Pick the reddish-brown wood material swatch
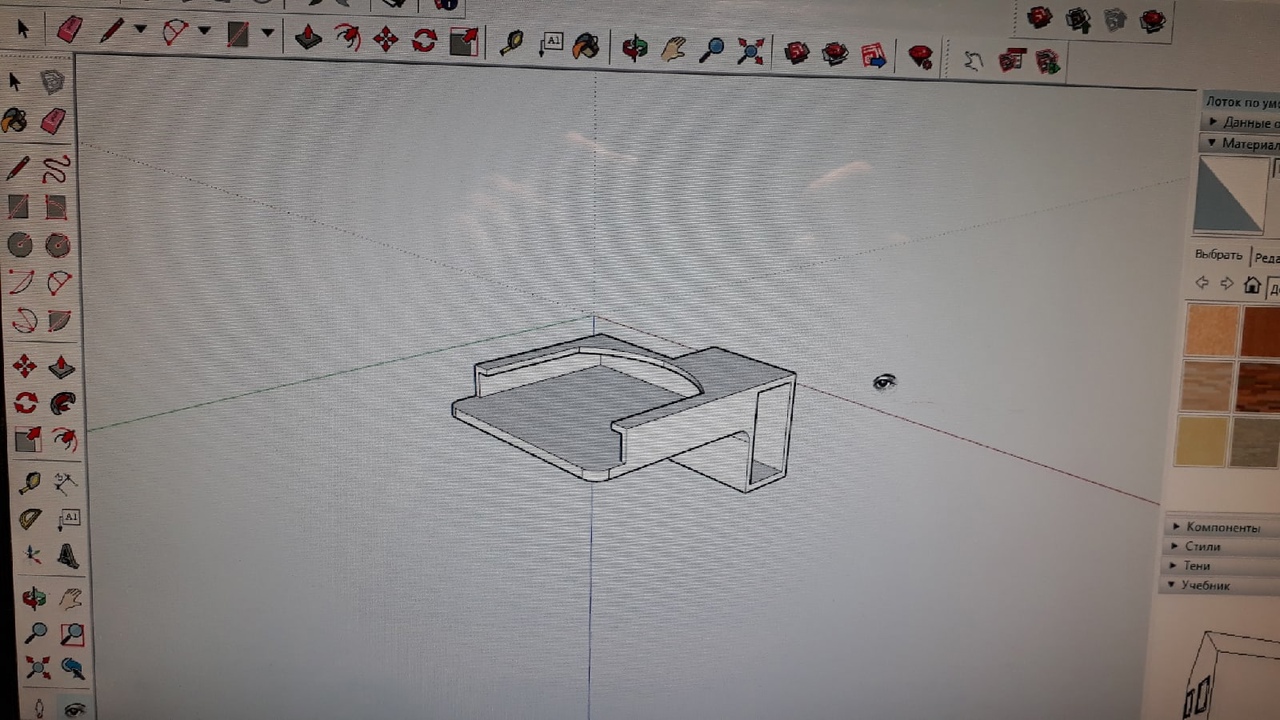 [1260, 333]
